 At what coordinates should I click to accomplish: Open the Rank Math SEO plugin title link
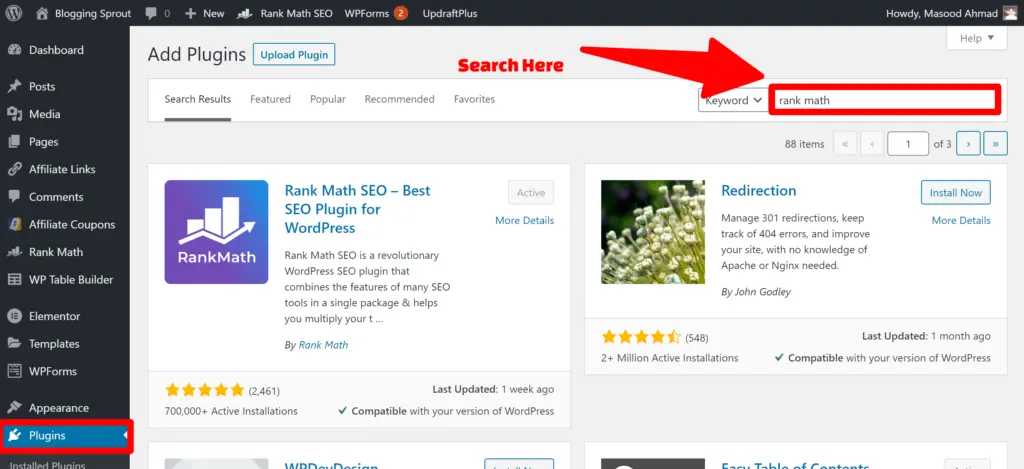pyautogui.click(x=357, y=209)
